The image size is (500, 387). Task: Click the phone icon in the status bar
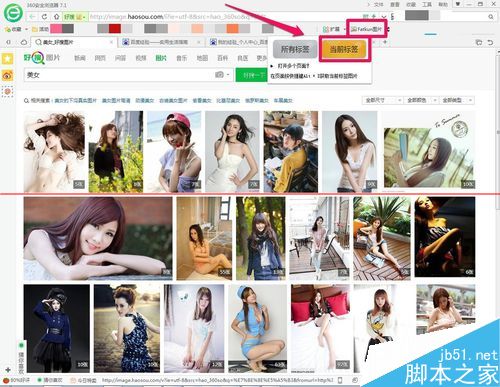340,380
